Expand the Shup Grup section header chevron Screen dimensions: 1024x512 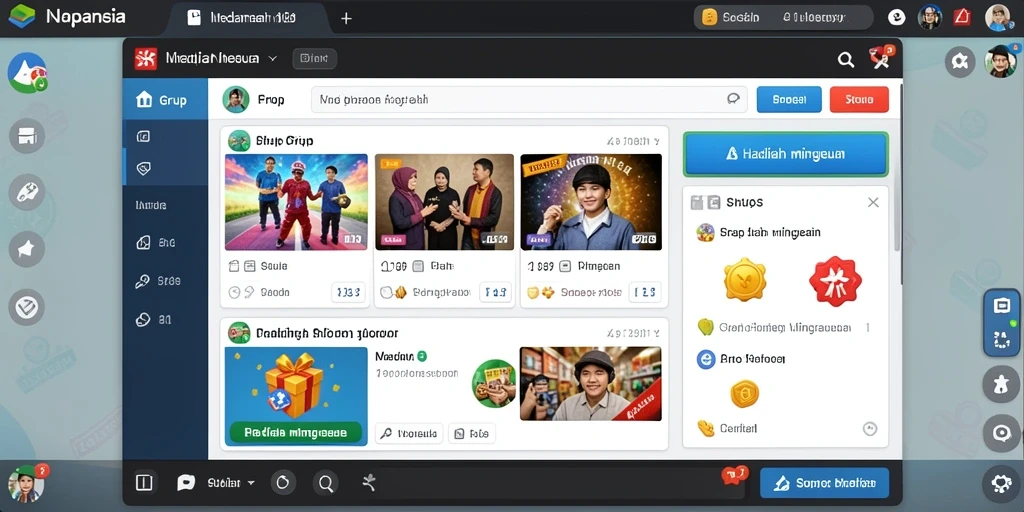pyautogui.click(x=656, y=140)
